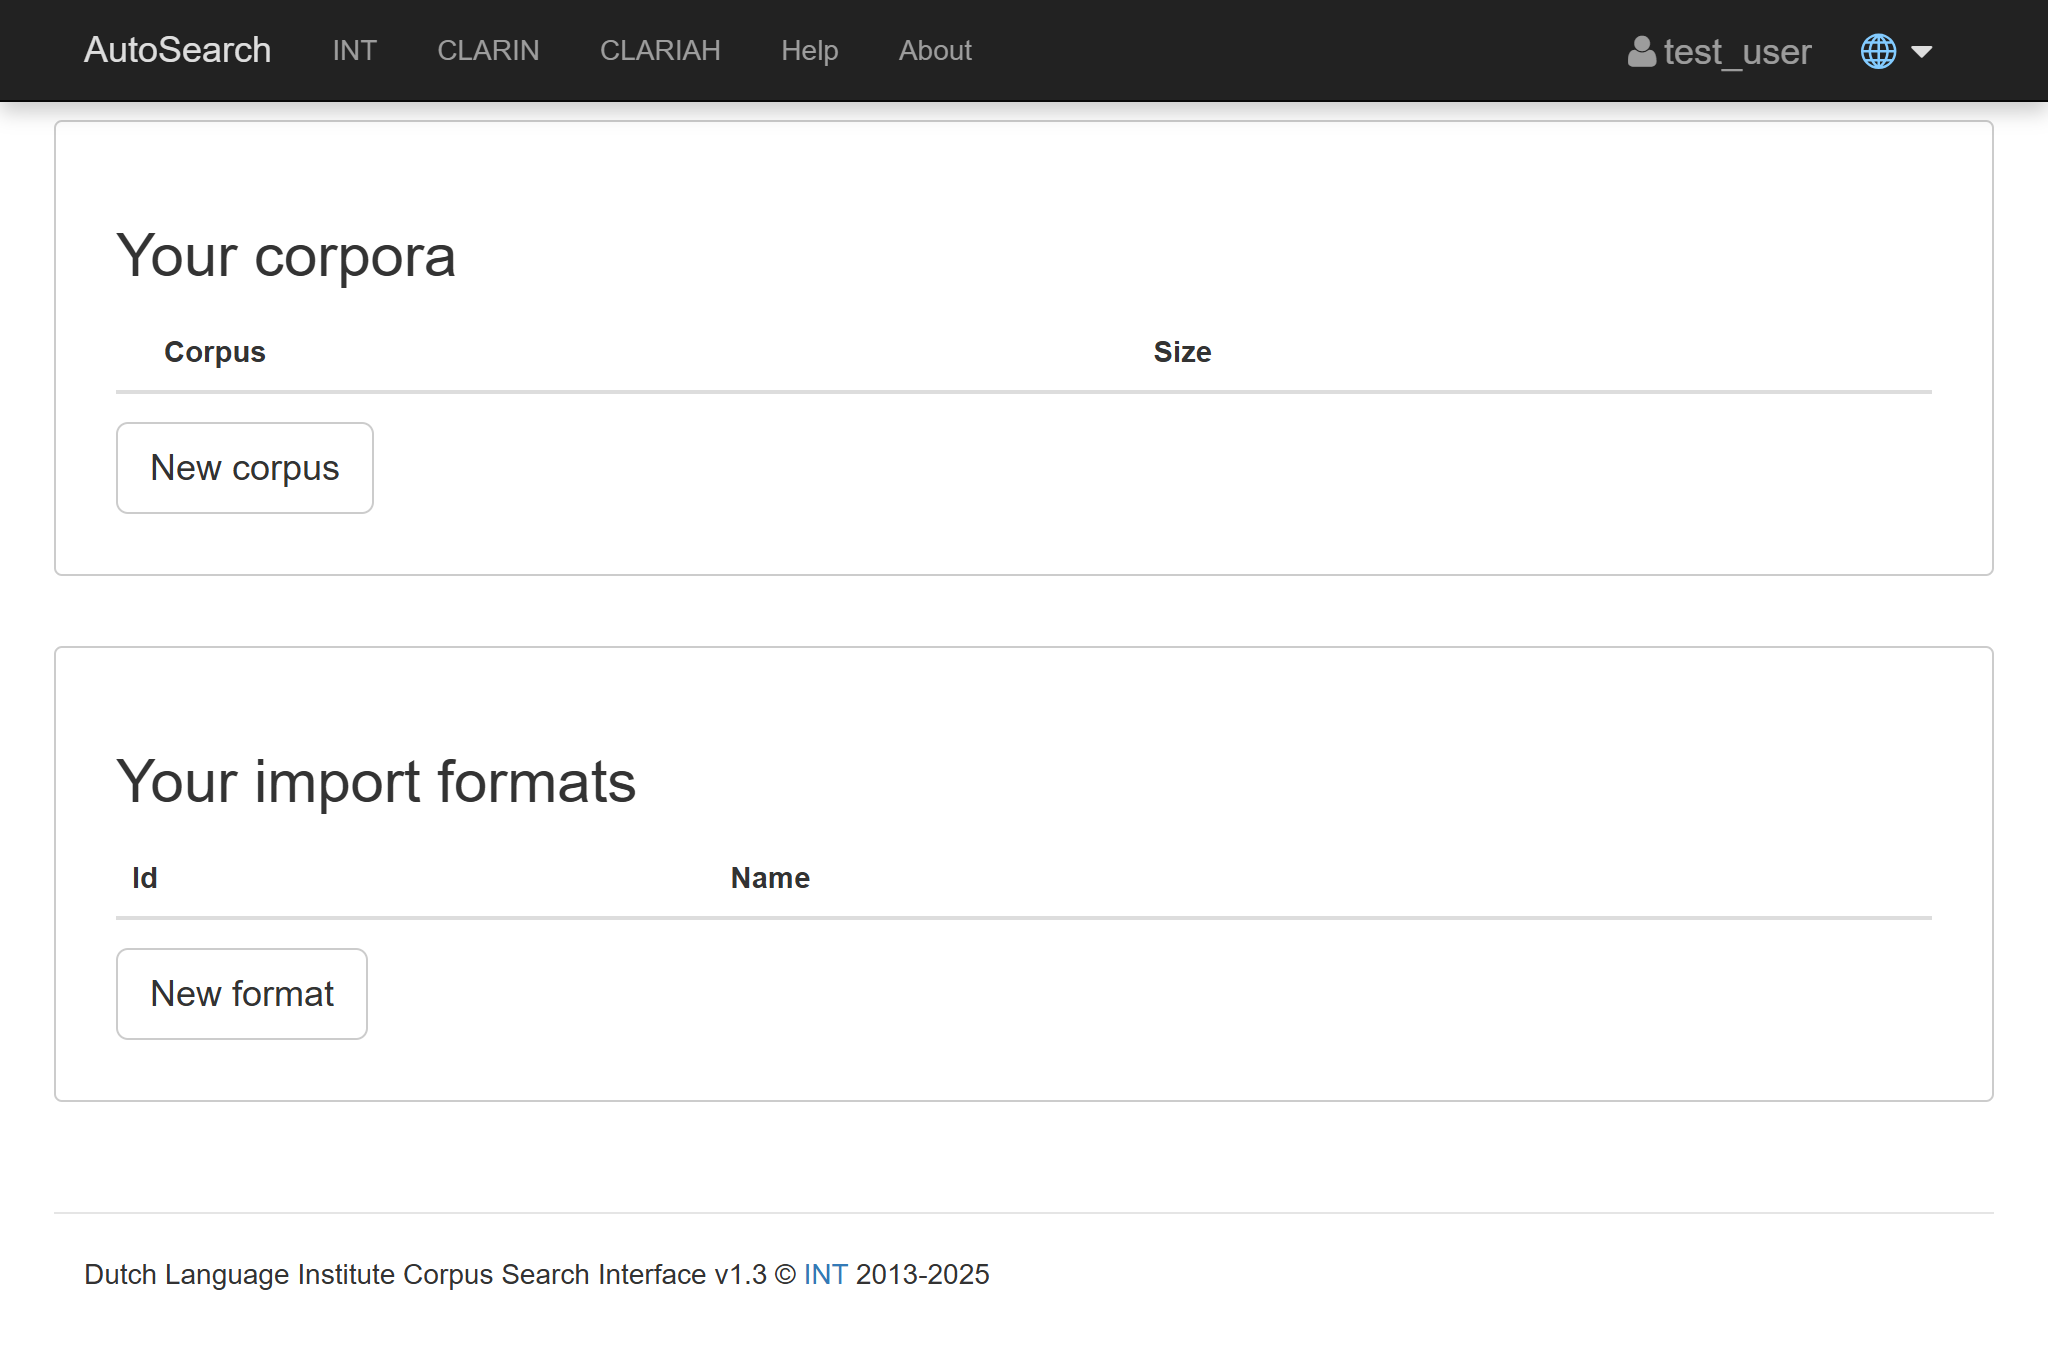This screenshot has height=1350, width=2048.
Task: Click the Your import formats heading
Action: (x=376, y=782)
